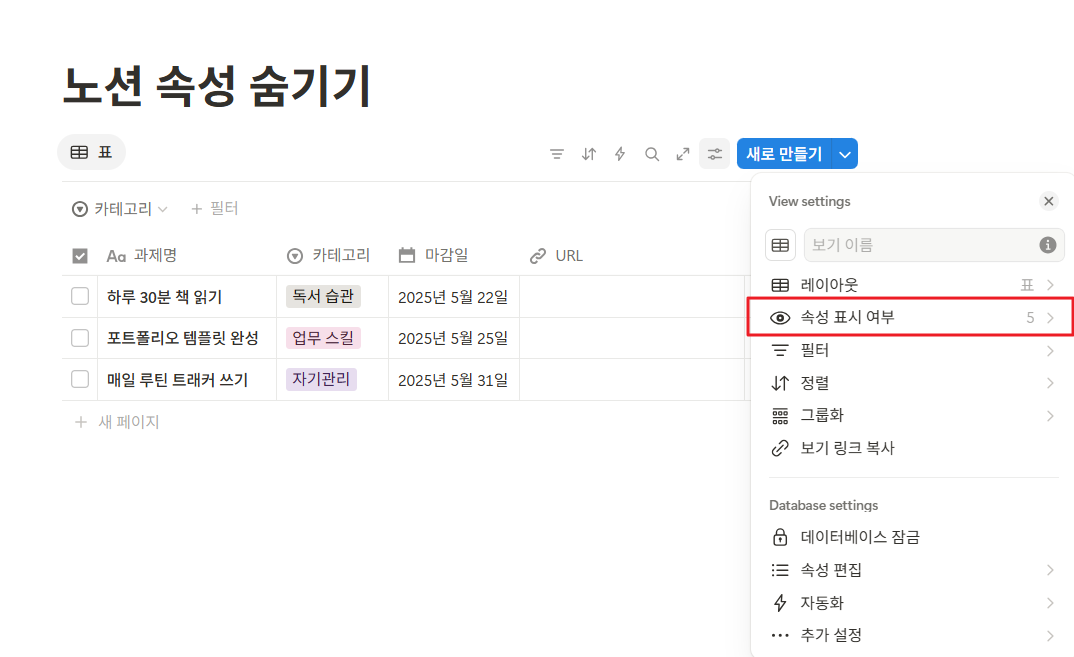
Task: Expand the 레이아웃 settings row
Action: pyautogui.click(x=900, y=285)
